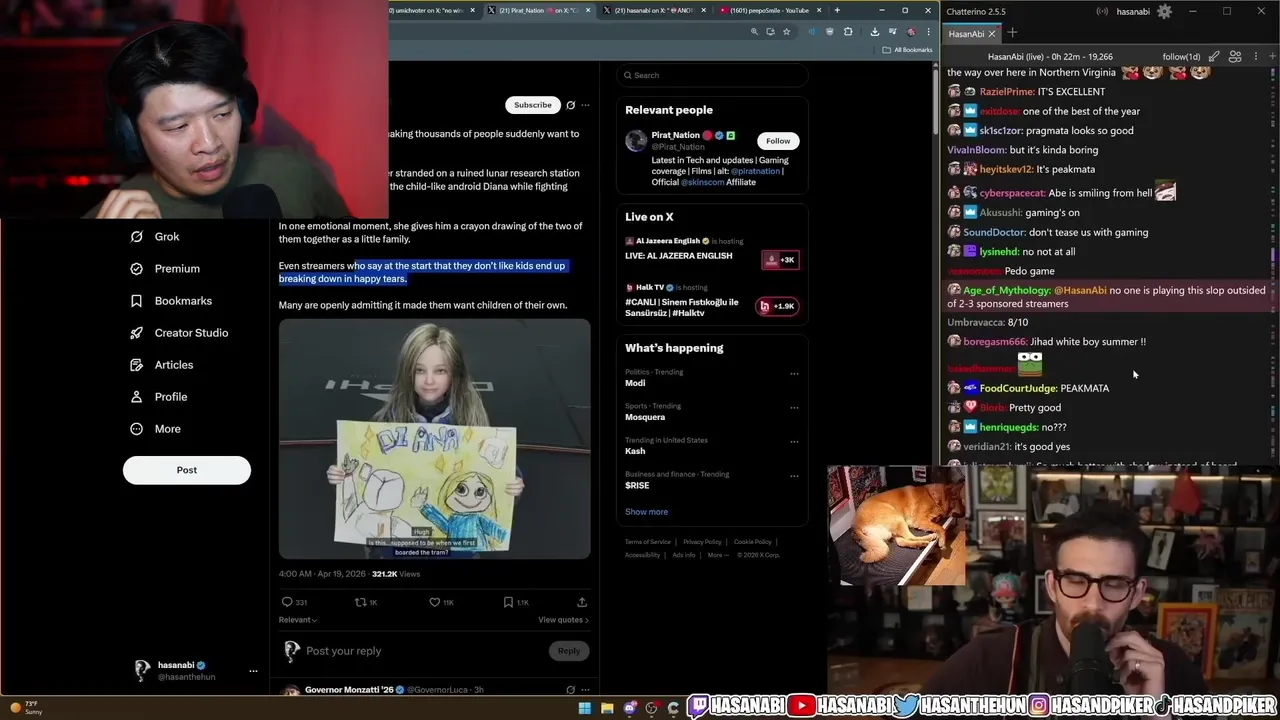Open the $RISE trending topic
This screenshot has width=1280, height=720.
click(637, 485)
